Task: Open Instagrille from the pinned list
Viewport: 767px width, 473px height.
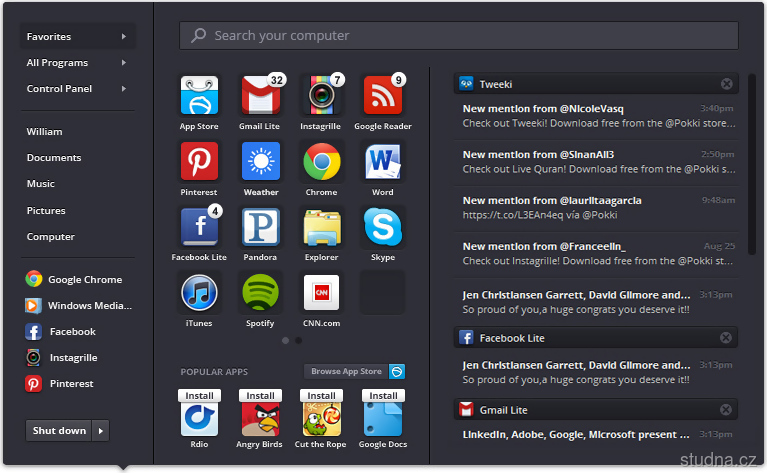Action: (62, 358)
